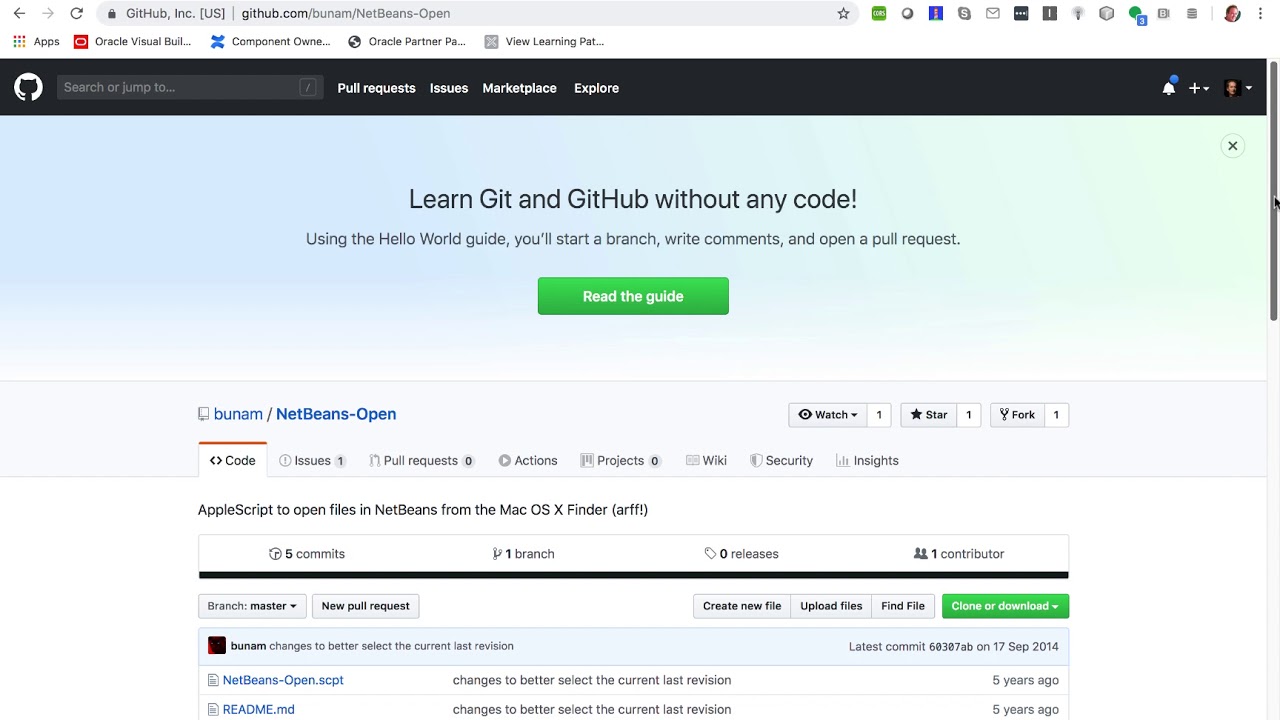Open Pull requests in top navigation

coord(376,88)
